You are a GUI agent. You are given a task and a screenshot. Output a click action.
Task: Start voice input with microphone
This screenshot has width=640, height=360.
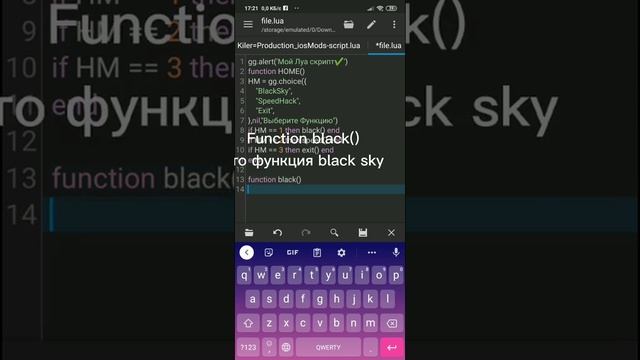pos(396,253)
